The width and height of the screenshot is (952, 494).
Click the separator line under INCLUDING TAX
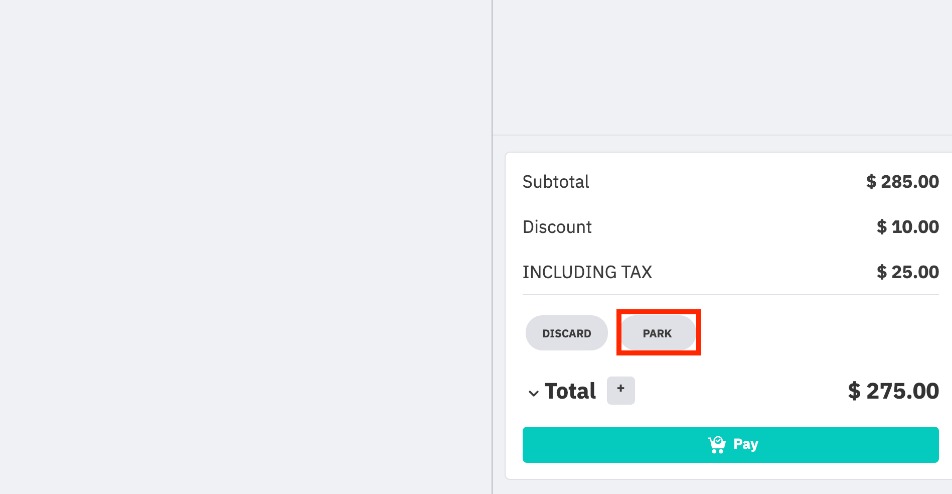(x=730, y=294)
